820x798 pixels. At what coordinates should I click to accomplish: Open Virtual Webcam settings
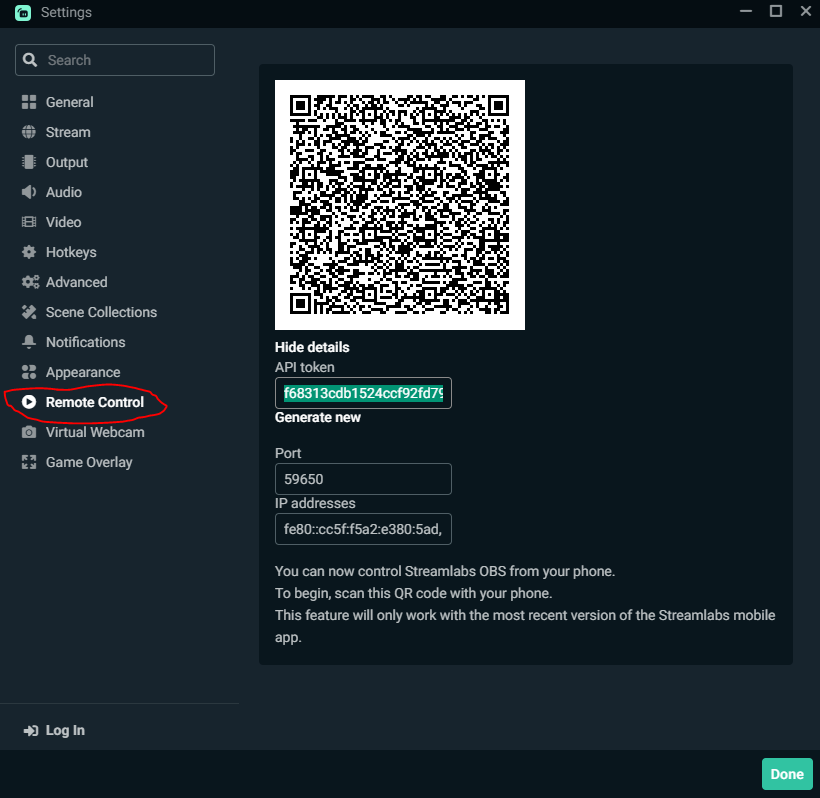click(95, 432)
